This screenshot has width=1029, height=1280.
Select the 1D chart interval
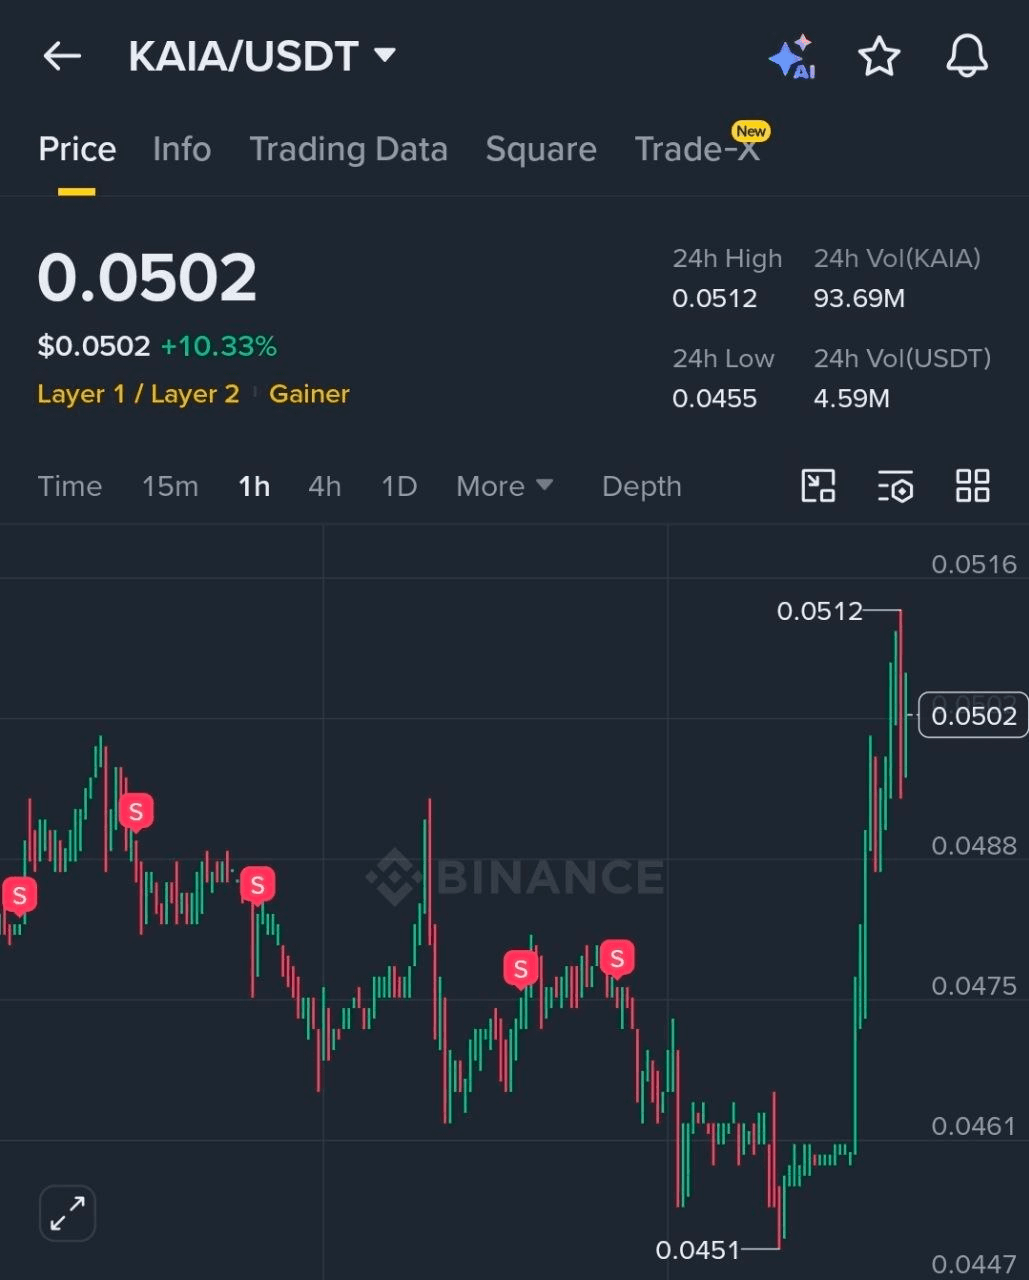(399, 487)
